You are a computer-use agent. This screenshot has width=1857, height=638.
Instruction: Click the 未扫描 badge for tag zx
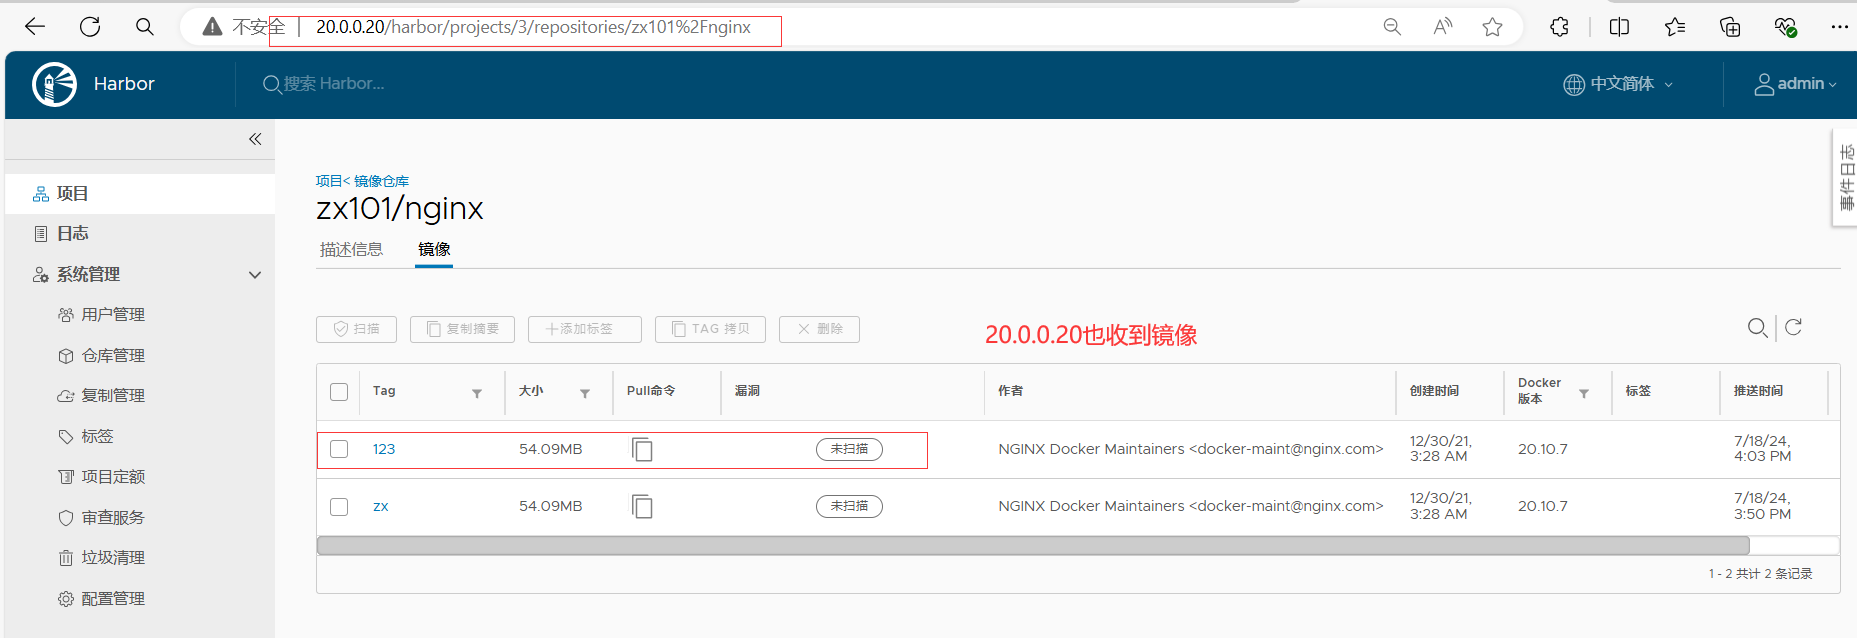(x=849, y=507)
